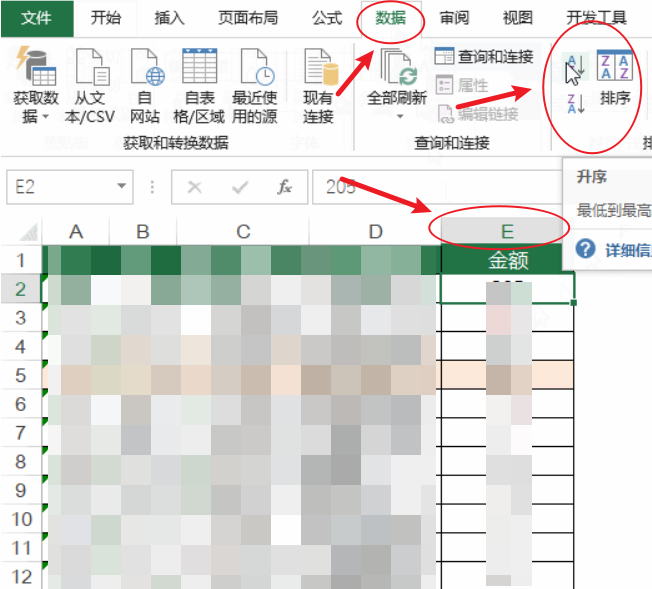Select column D header

tap(375, 232)
